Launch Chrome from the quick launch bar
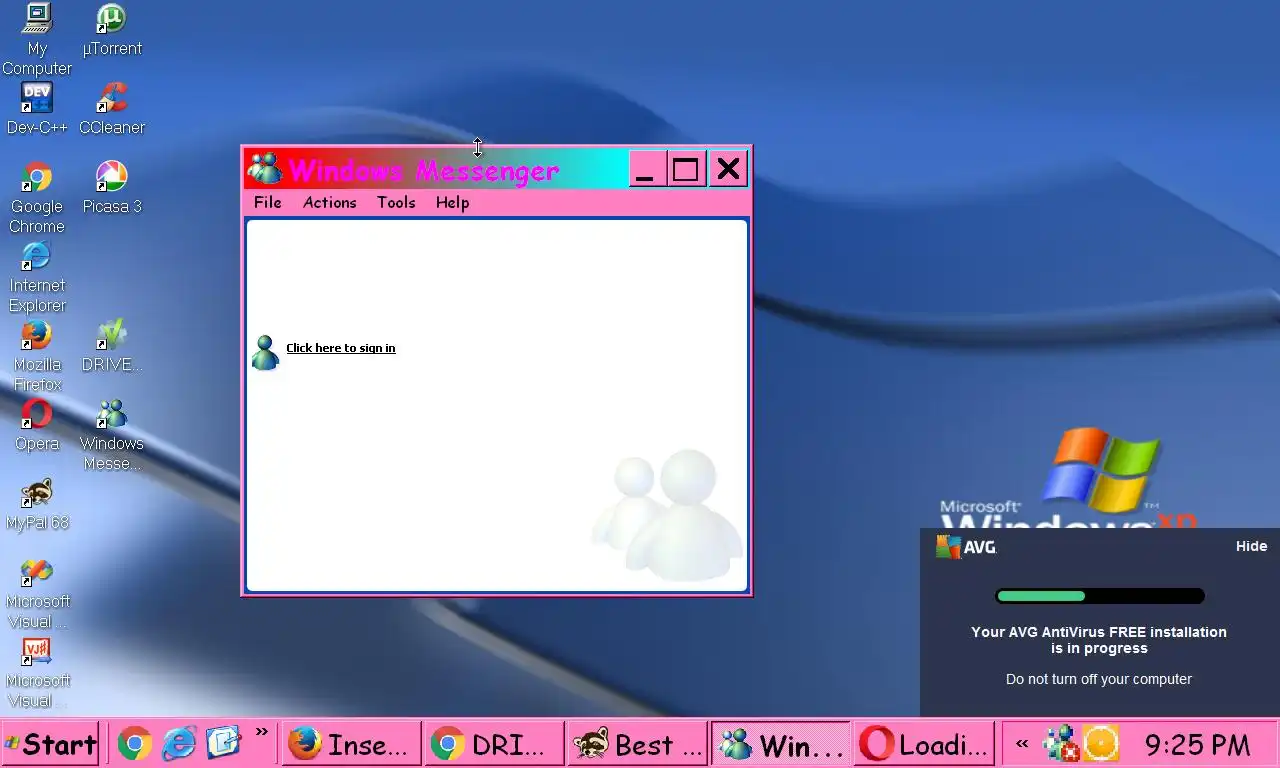This screenshot has height=768, width=1280. point(135,744)
